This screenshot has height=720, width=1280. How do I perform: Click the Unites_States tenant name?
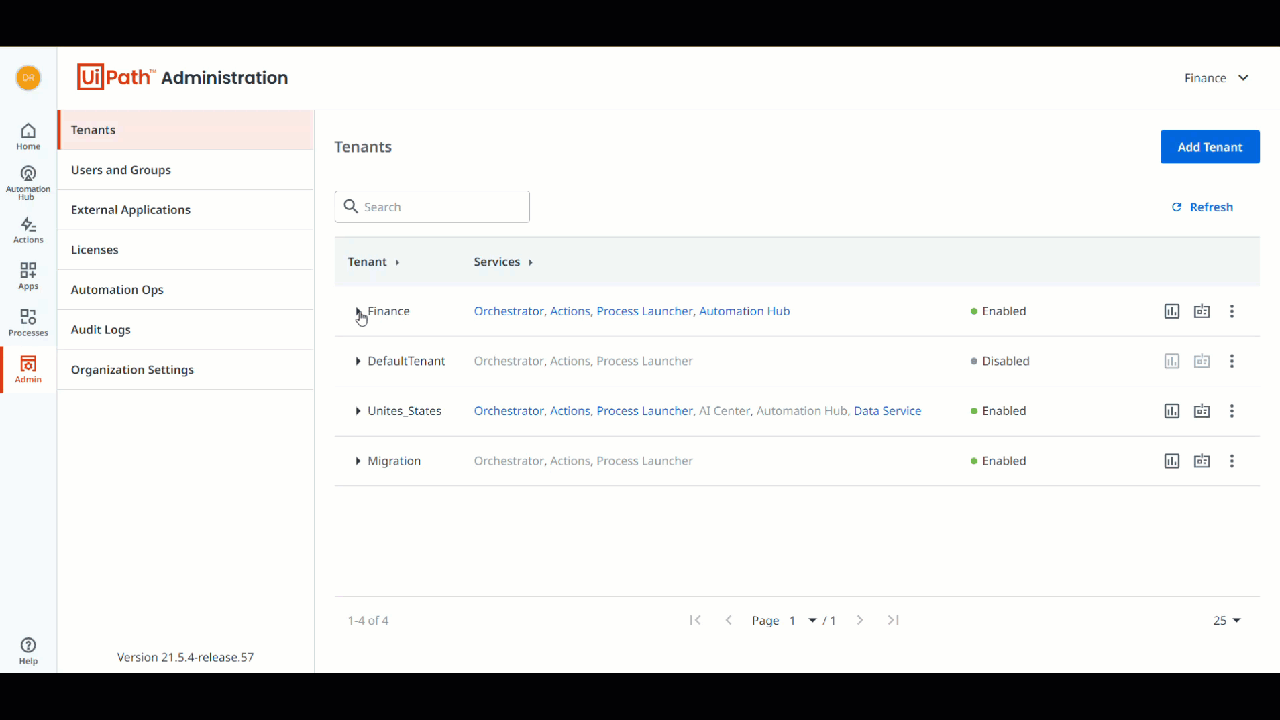pos(404,411)
